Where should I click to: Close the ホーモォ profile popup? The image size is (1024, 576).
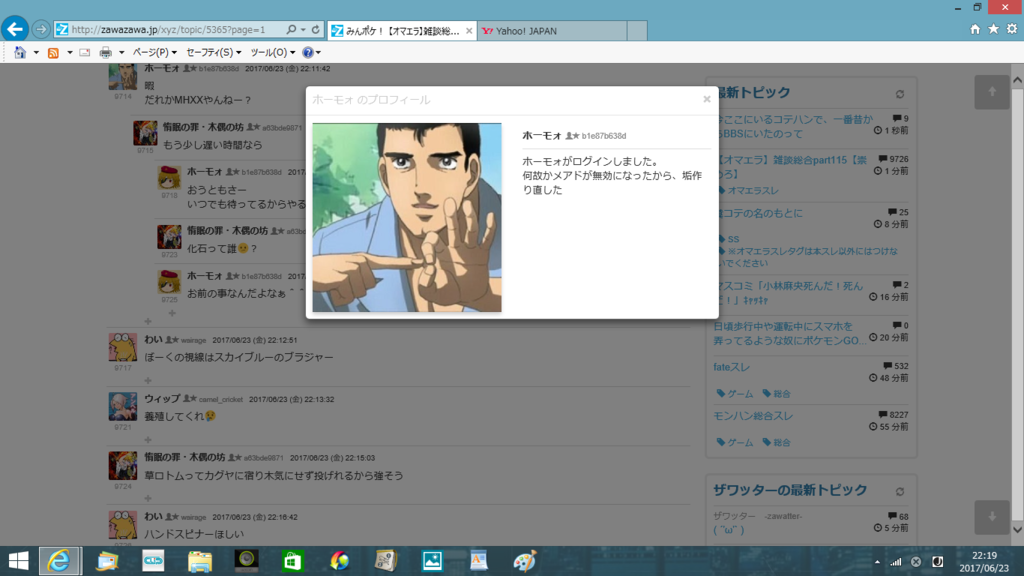[x=706, y=99]
